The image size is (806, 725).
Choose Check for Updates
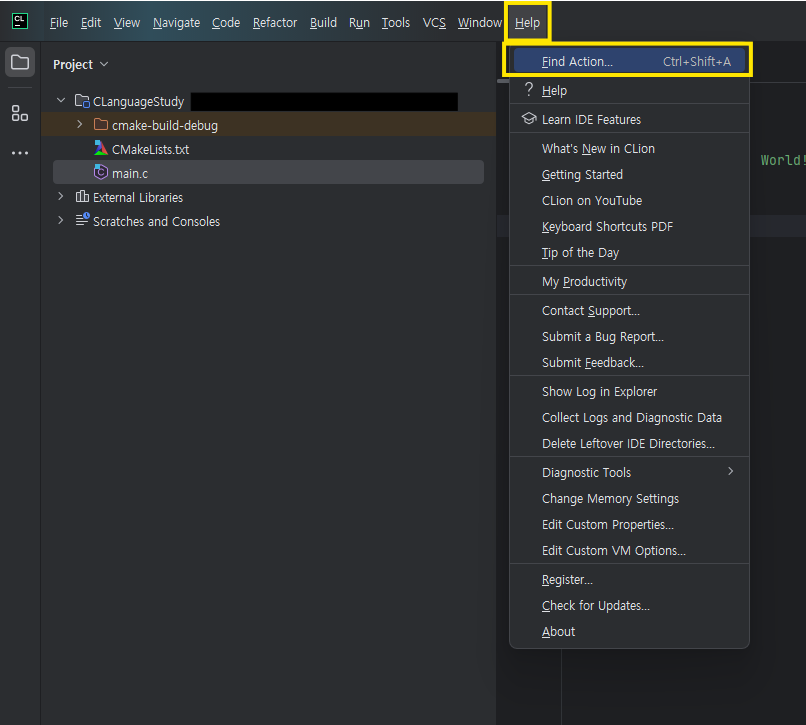pyautogui.click(x=629, y=605)
